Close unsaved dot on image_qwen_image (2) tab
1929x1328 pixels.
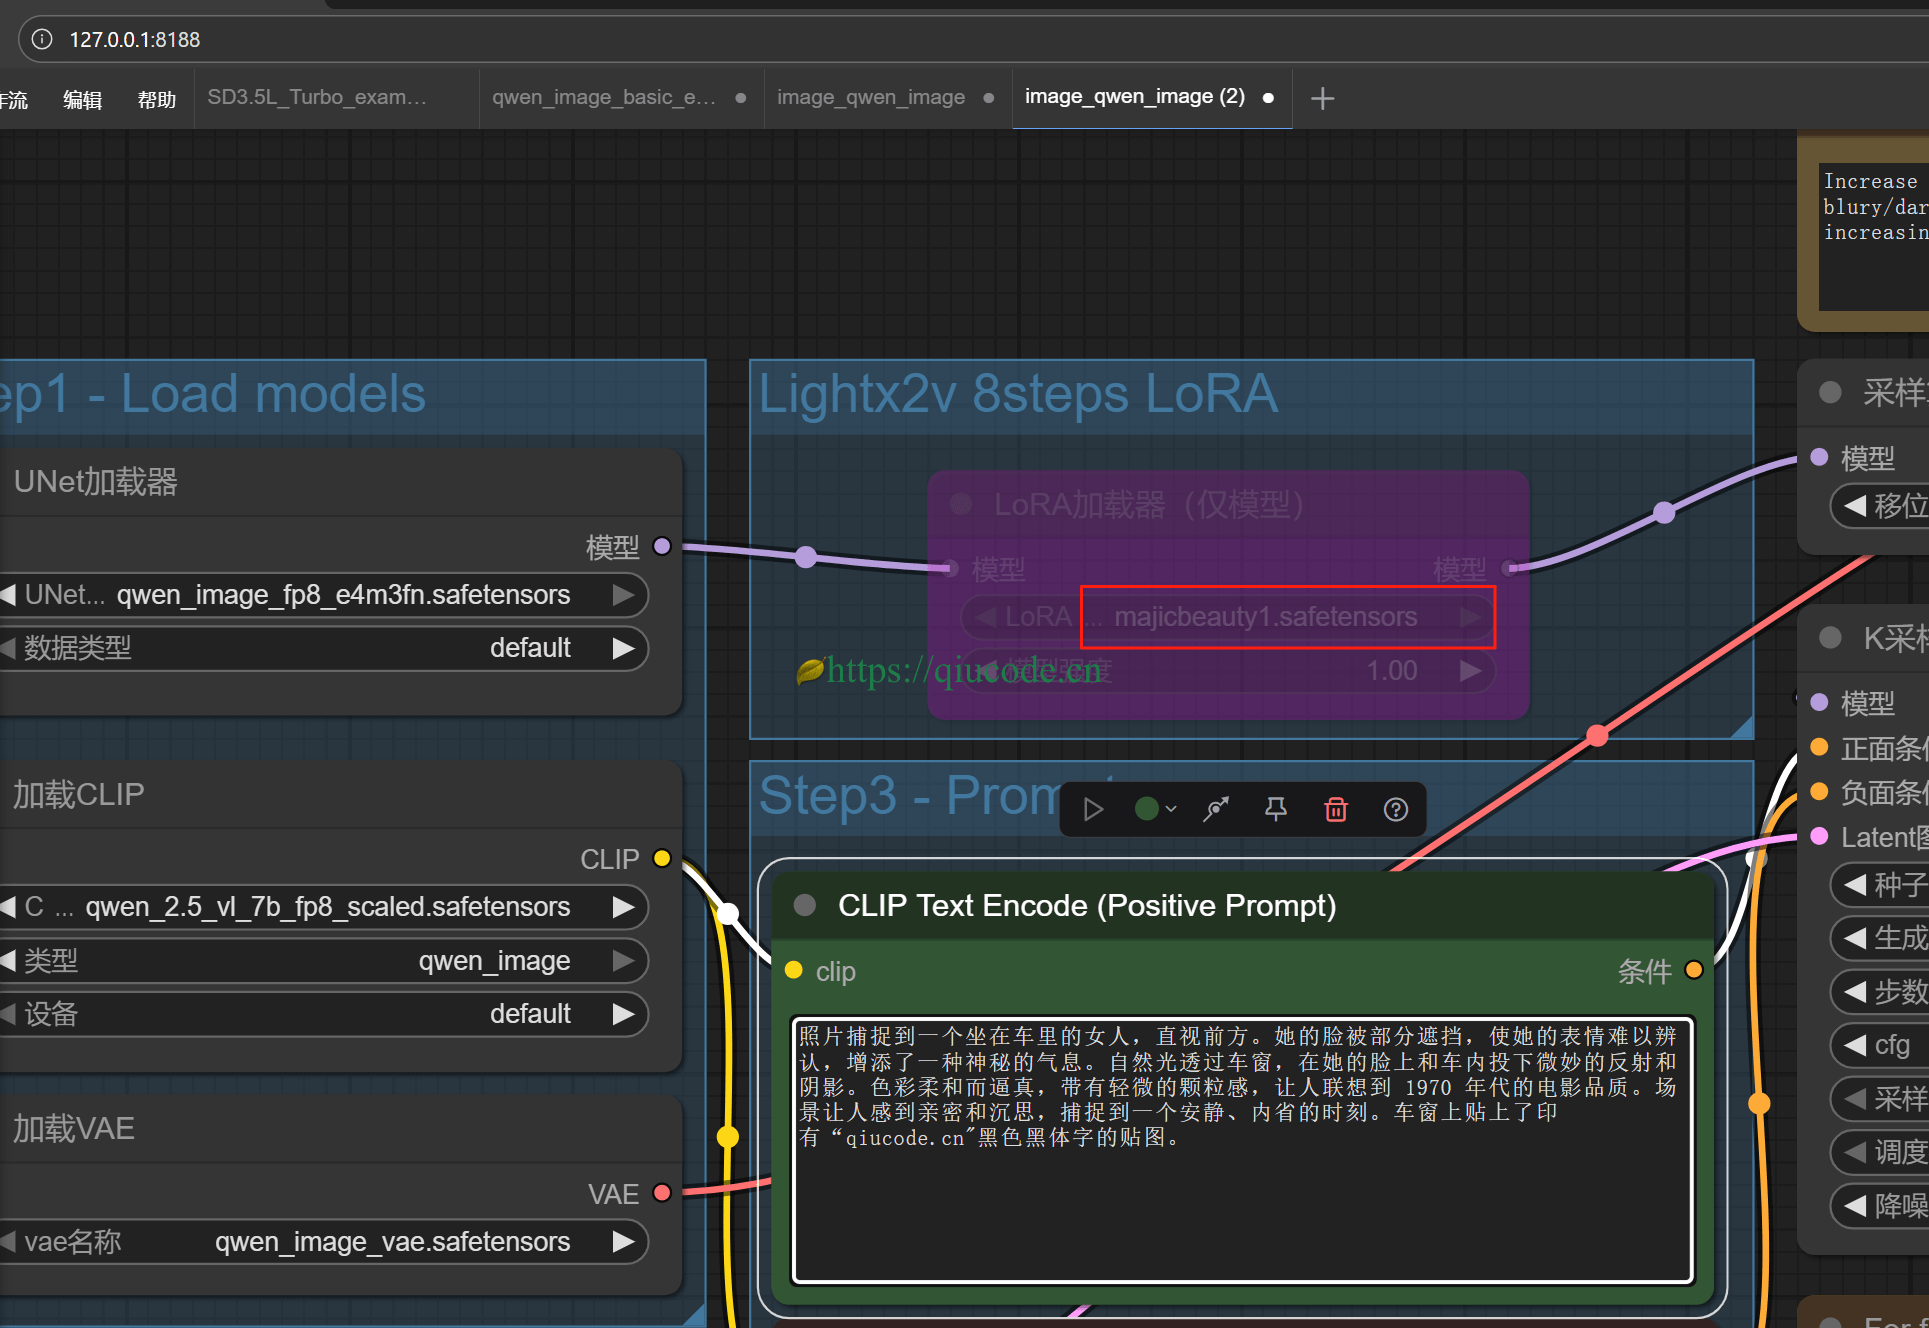pos(1268,98)
